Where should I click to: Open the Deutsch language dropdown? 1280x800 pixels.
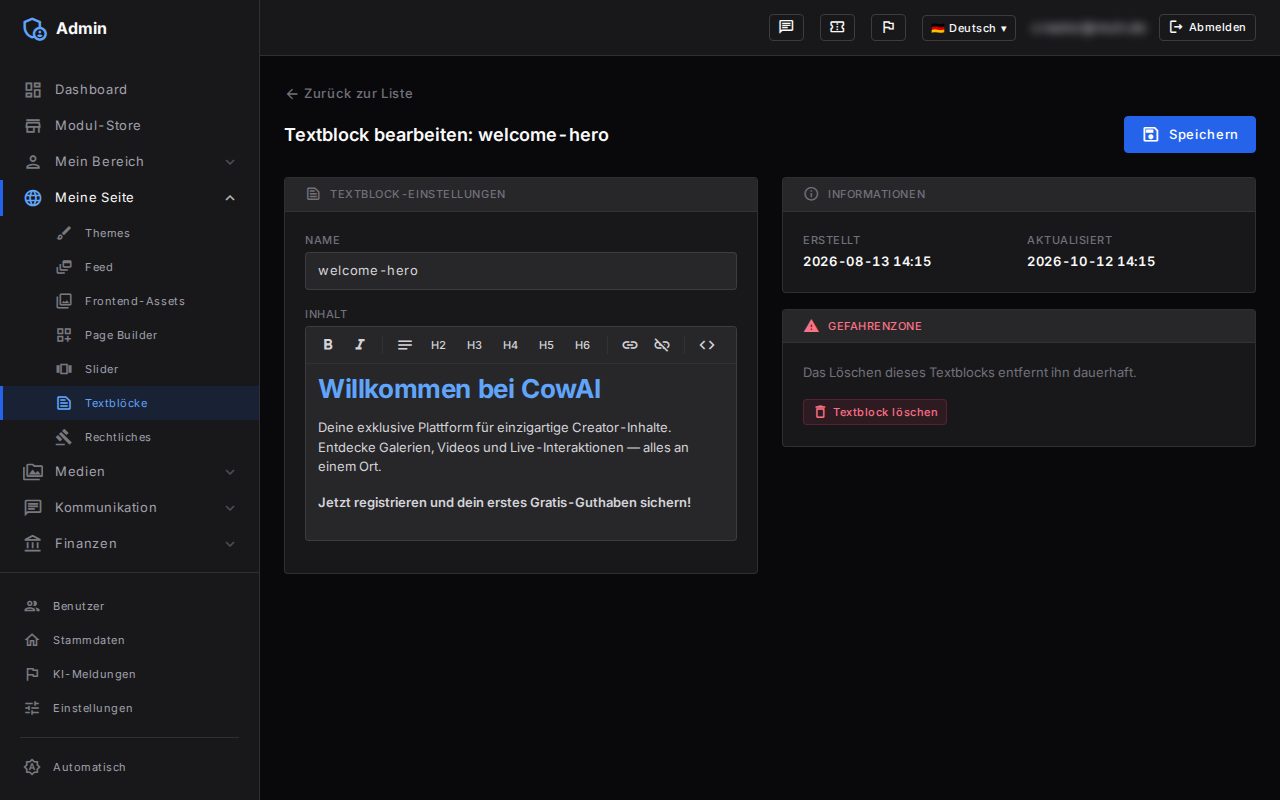coord(969,28)
